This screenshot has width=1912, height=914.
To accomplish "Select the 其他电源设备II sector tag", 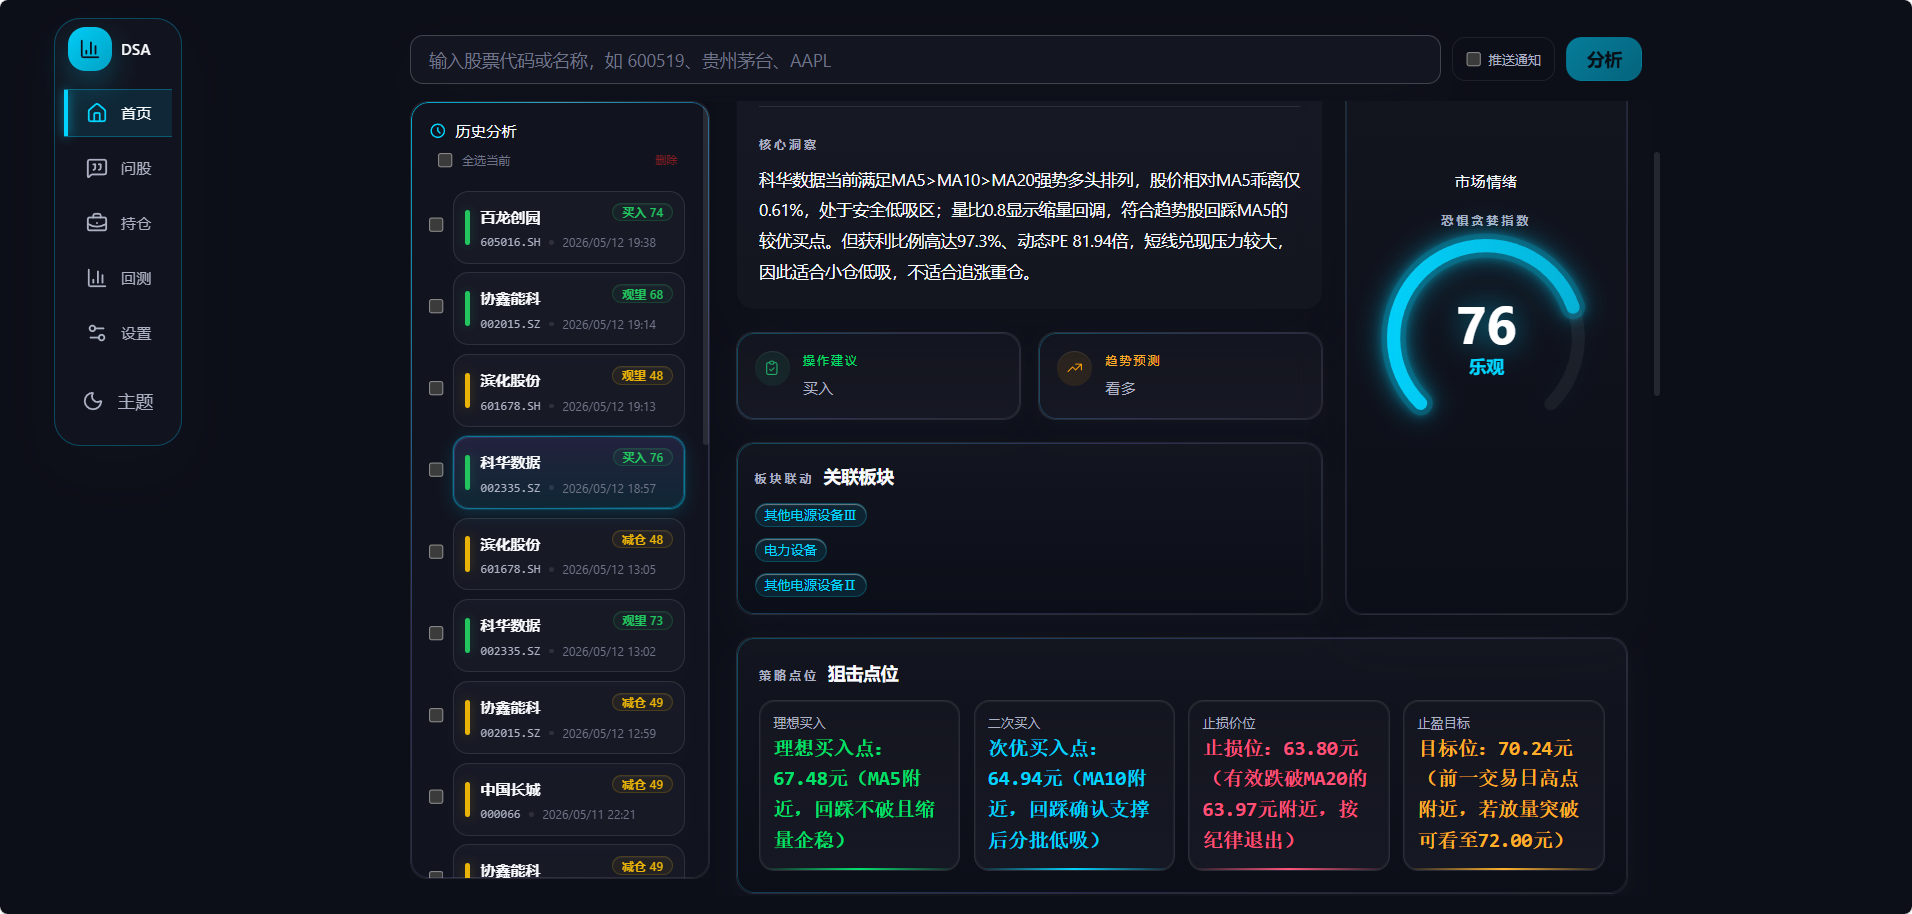I will pos(810,585).
